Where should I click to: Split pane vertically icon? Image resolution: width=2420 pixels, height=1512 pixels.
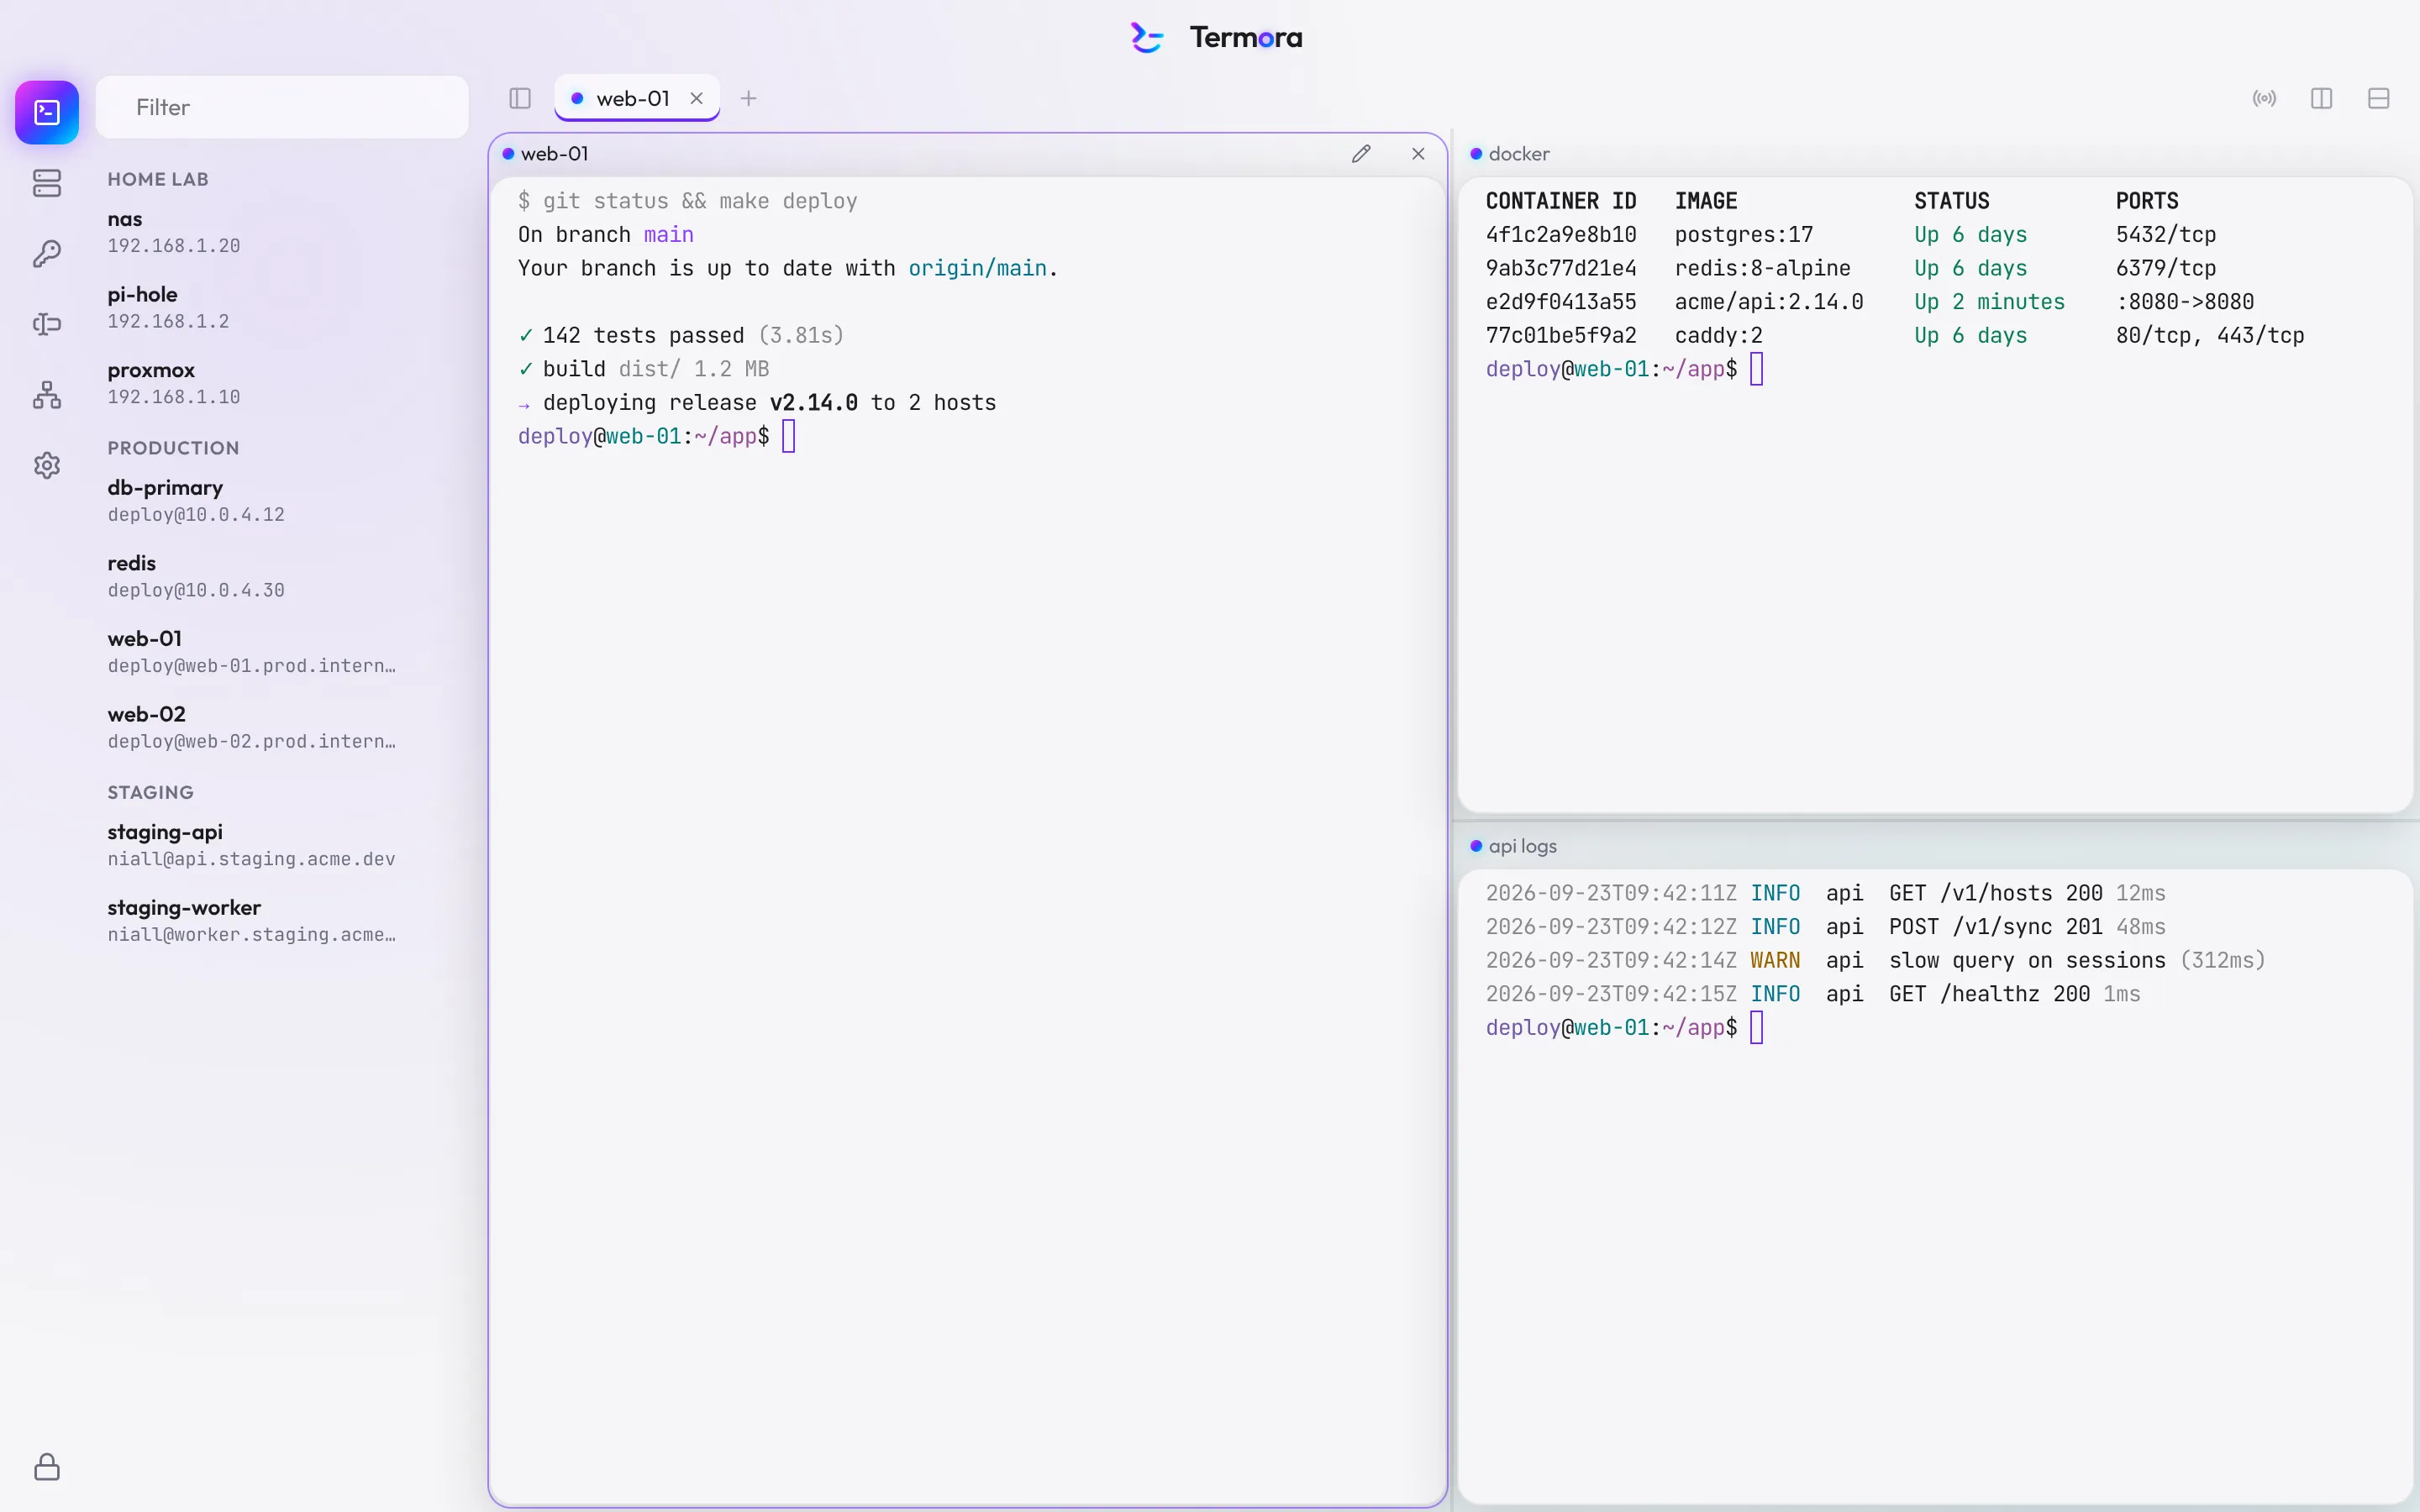point(2322,98)
